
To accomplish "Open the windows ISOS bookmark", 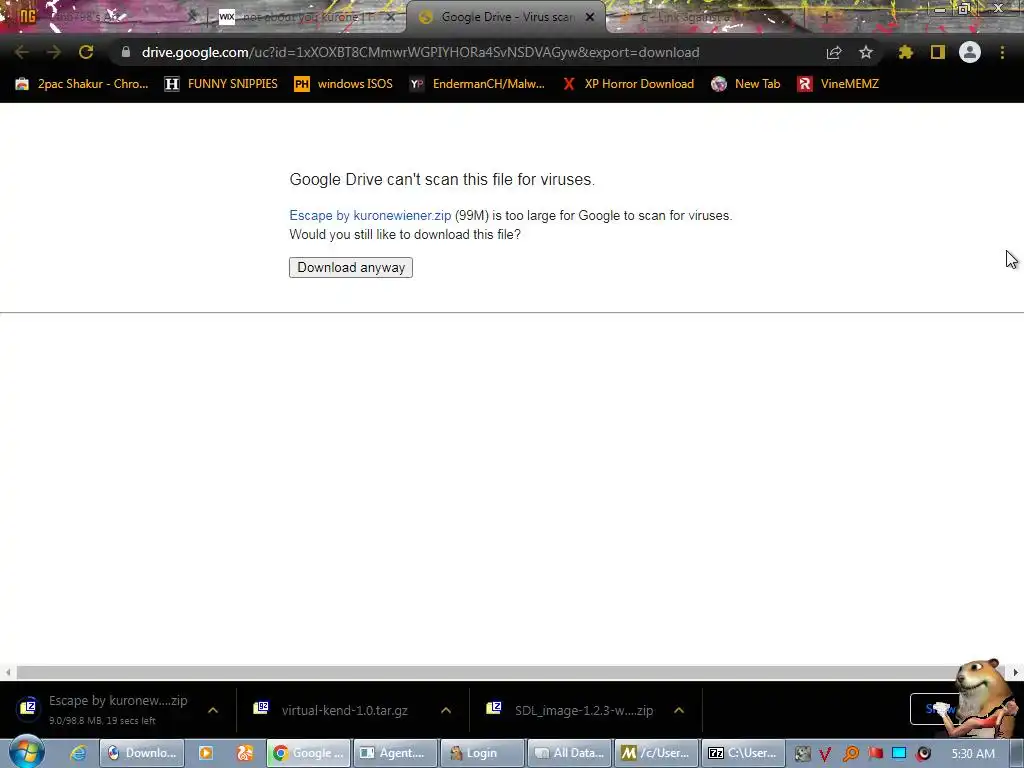I will tap(344, 84).
